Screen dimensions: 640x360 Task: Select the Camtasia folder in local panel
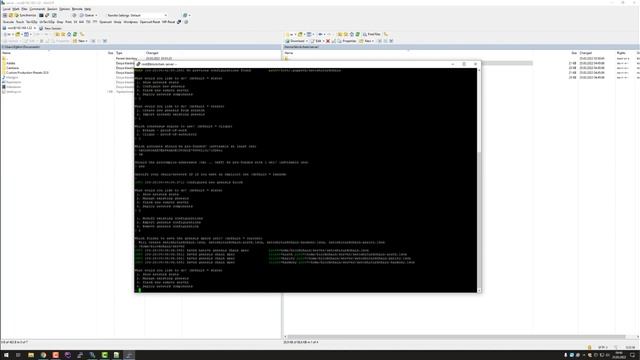pos(12,68)
